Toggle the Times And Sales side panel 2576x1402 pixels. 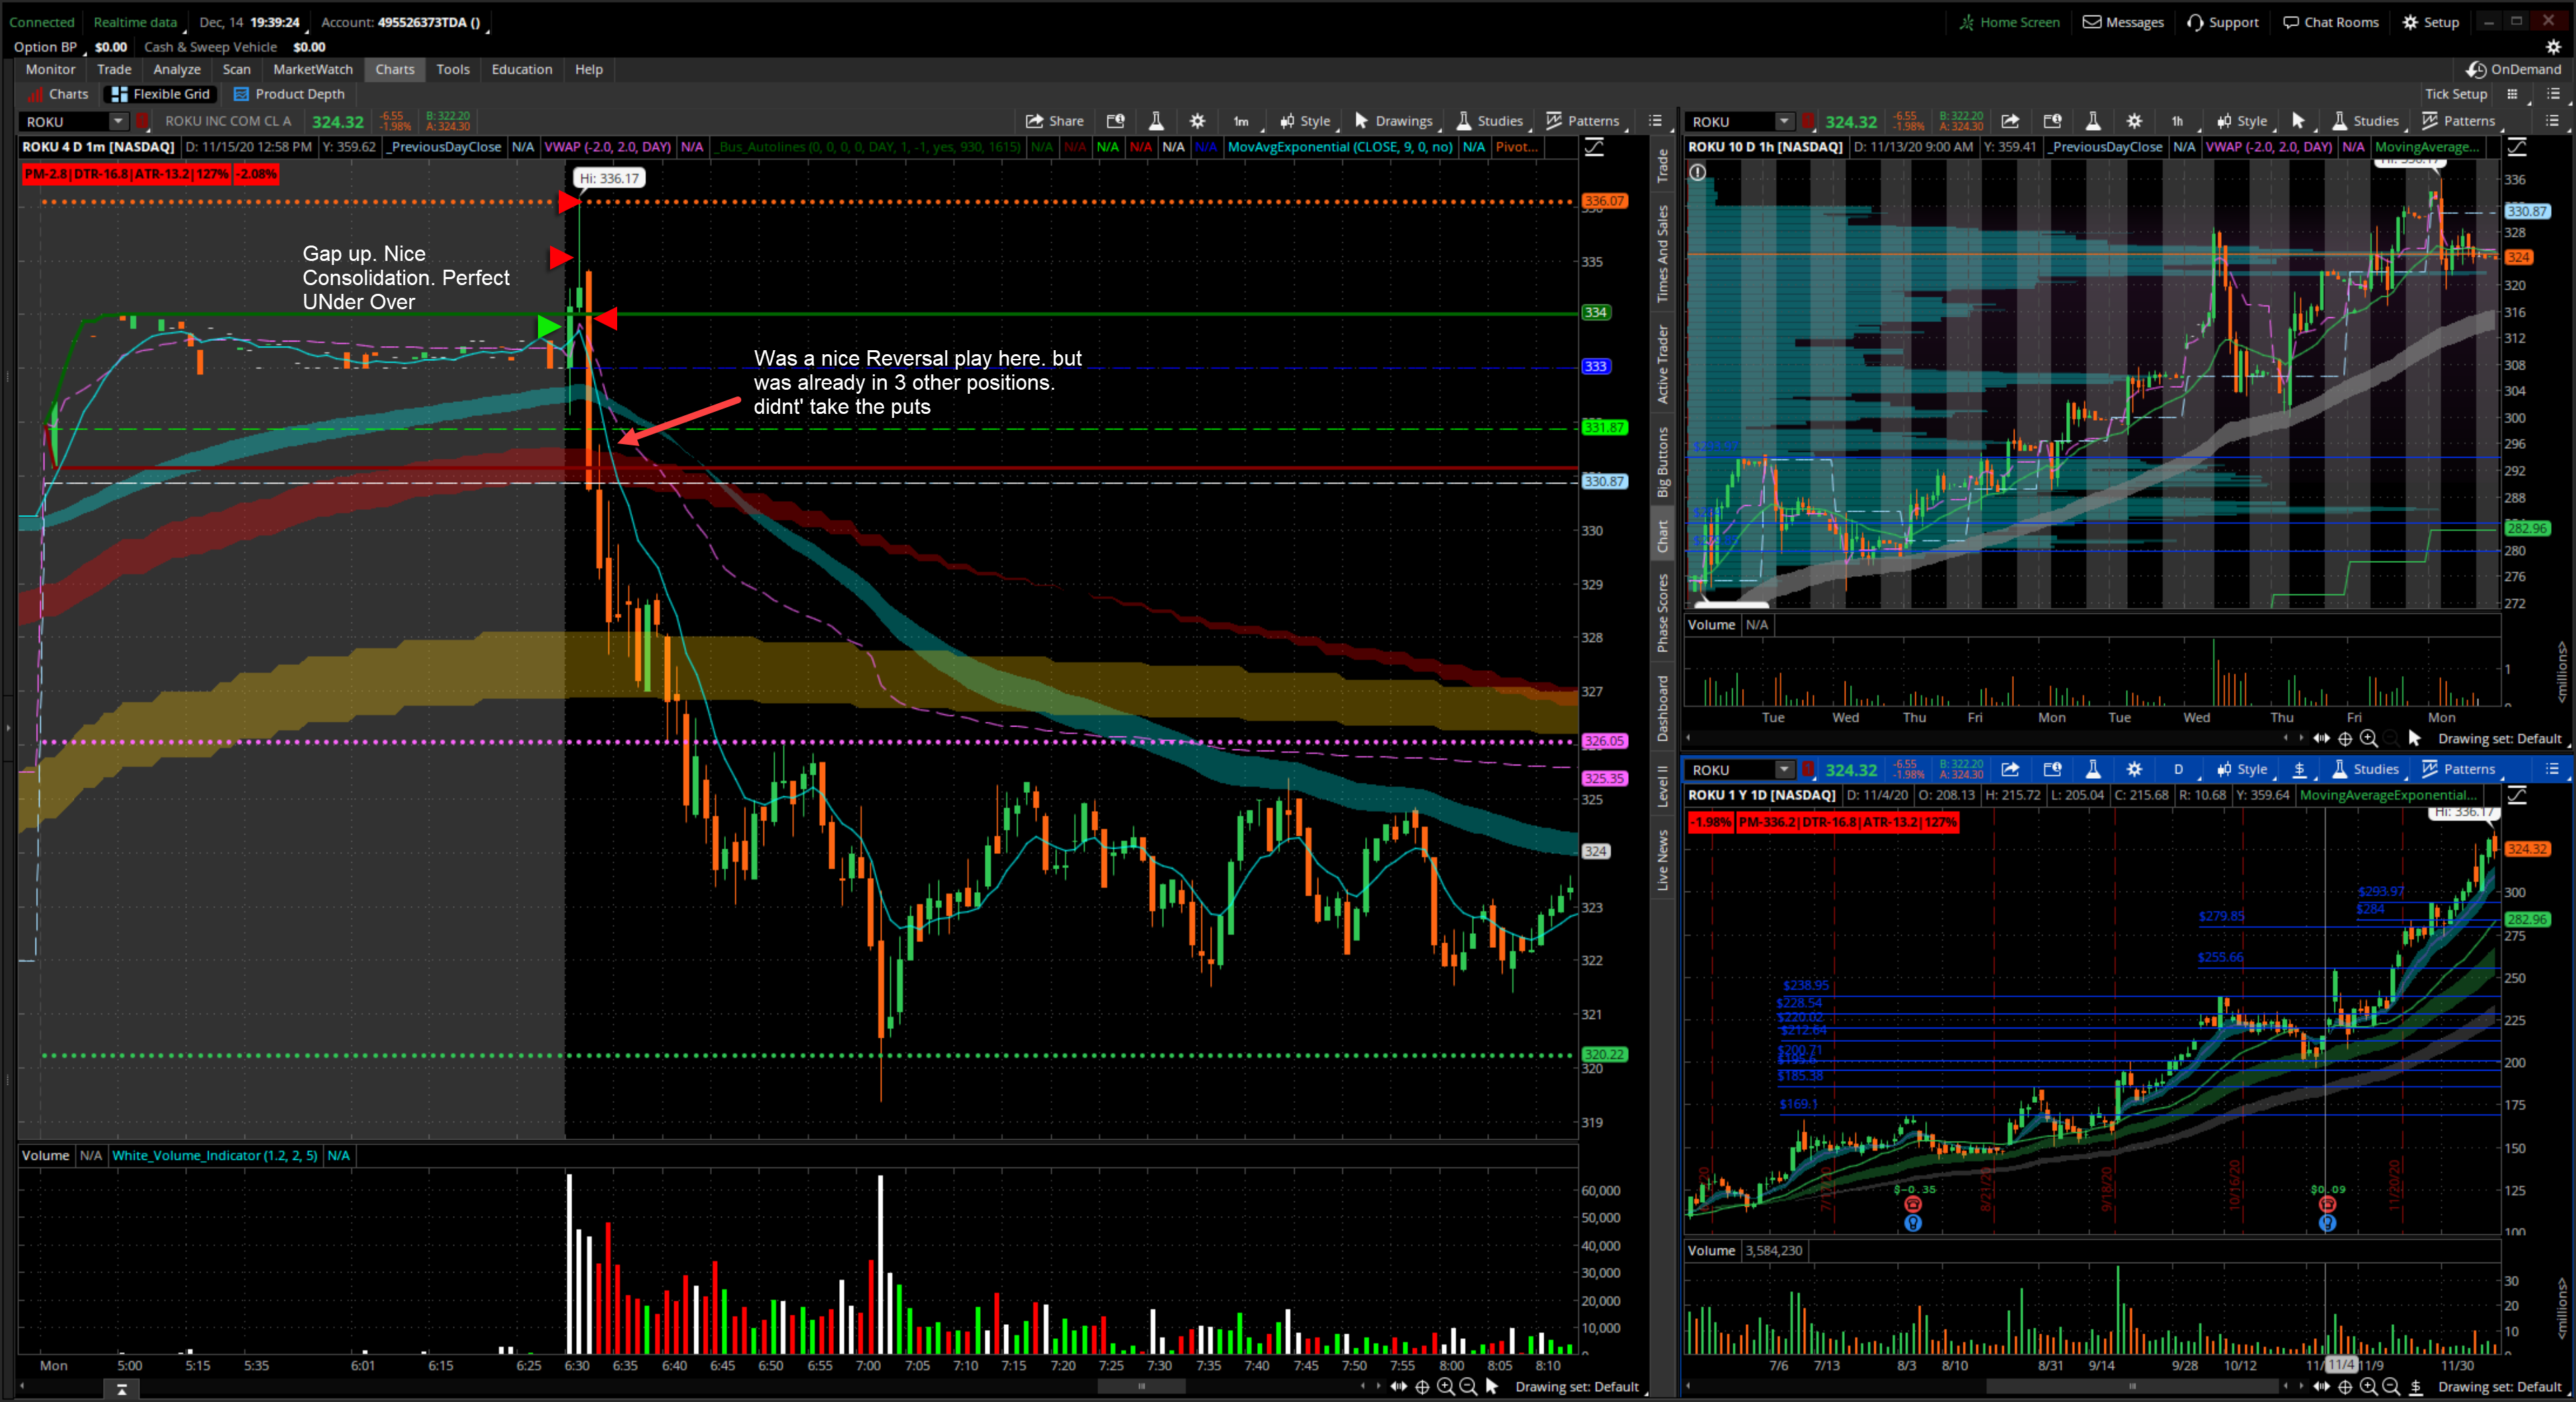1662,254
